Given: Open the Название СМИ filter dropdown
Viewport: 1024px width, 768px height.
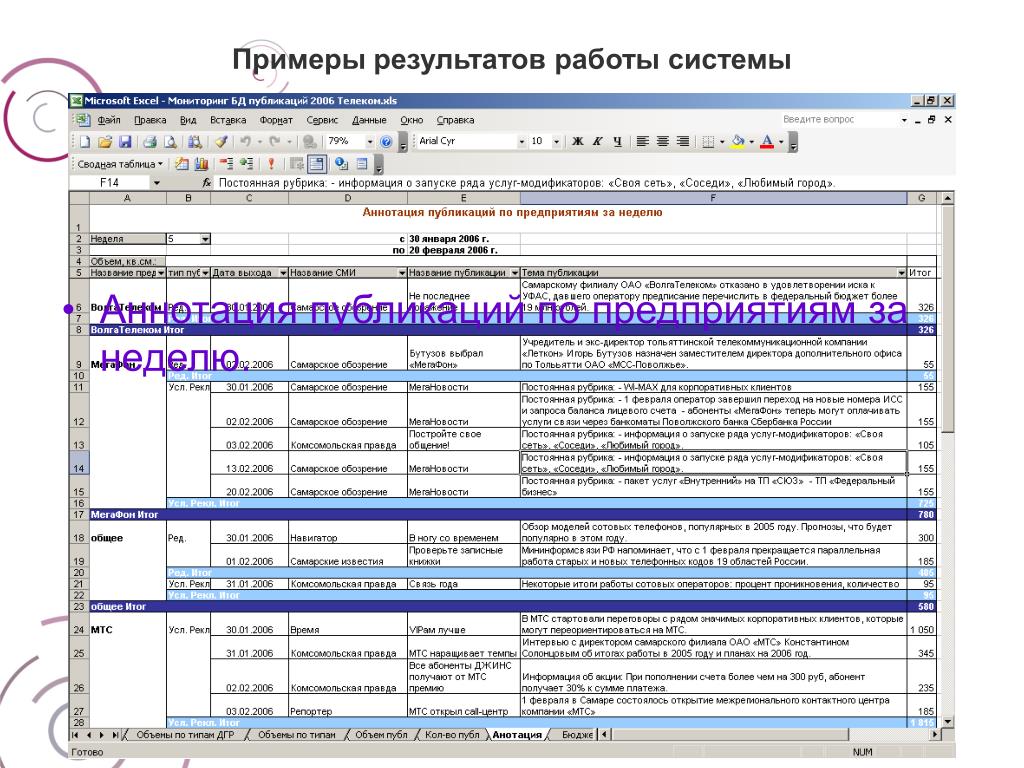Looking at the screenshot, I should pos(402,273).
